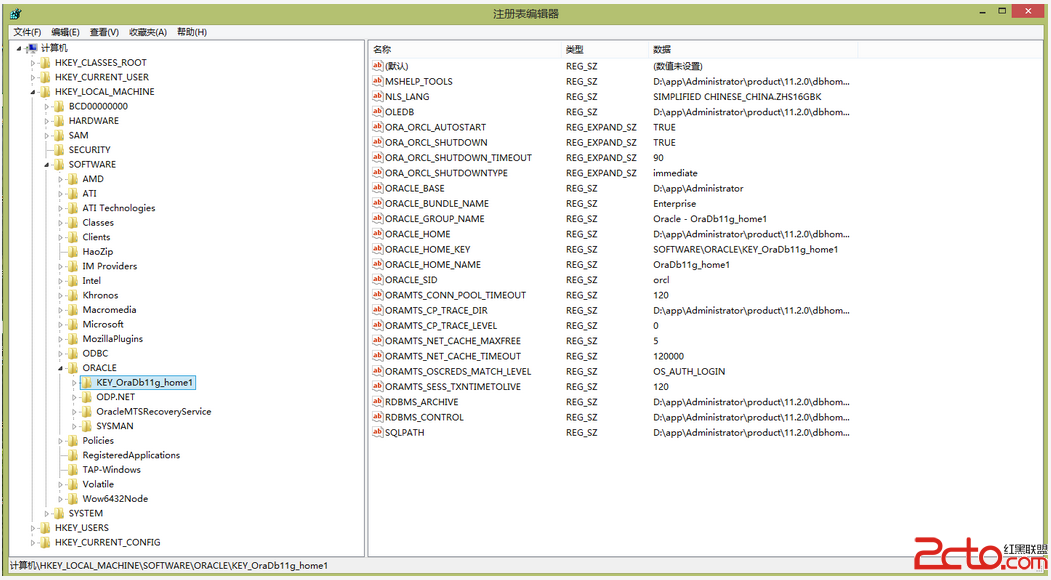Expand the Classes key arrow
The image size is (1051, 580).
(x=60, y=223)
